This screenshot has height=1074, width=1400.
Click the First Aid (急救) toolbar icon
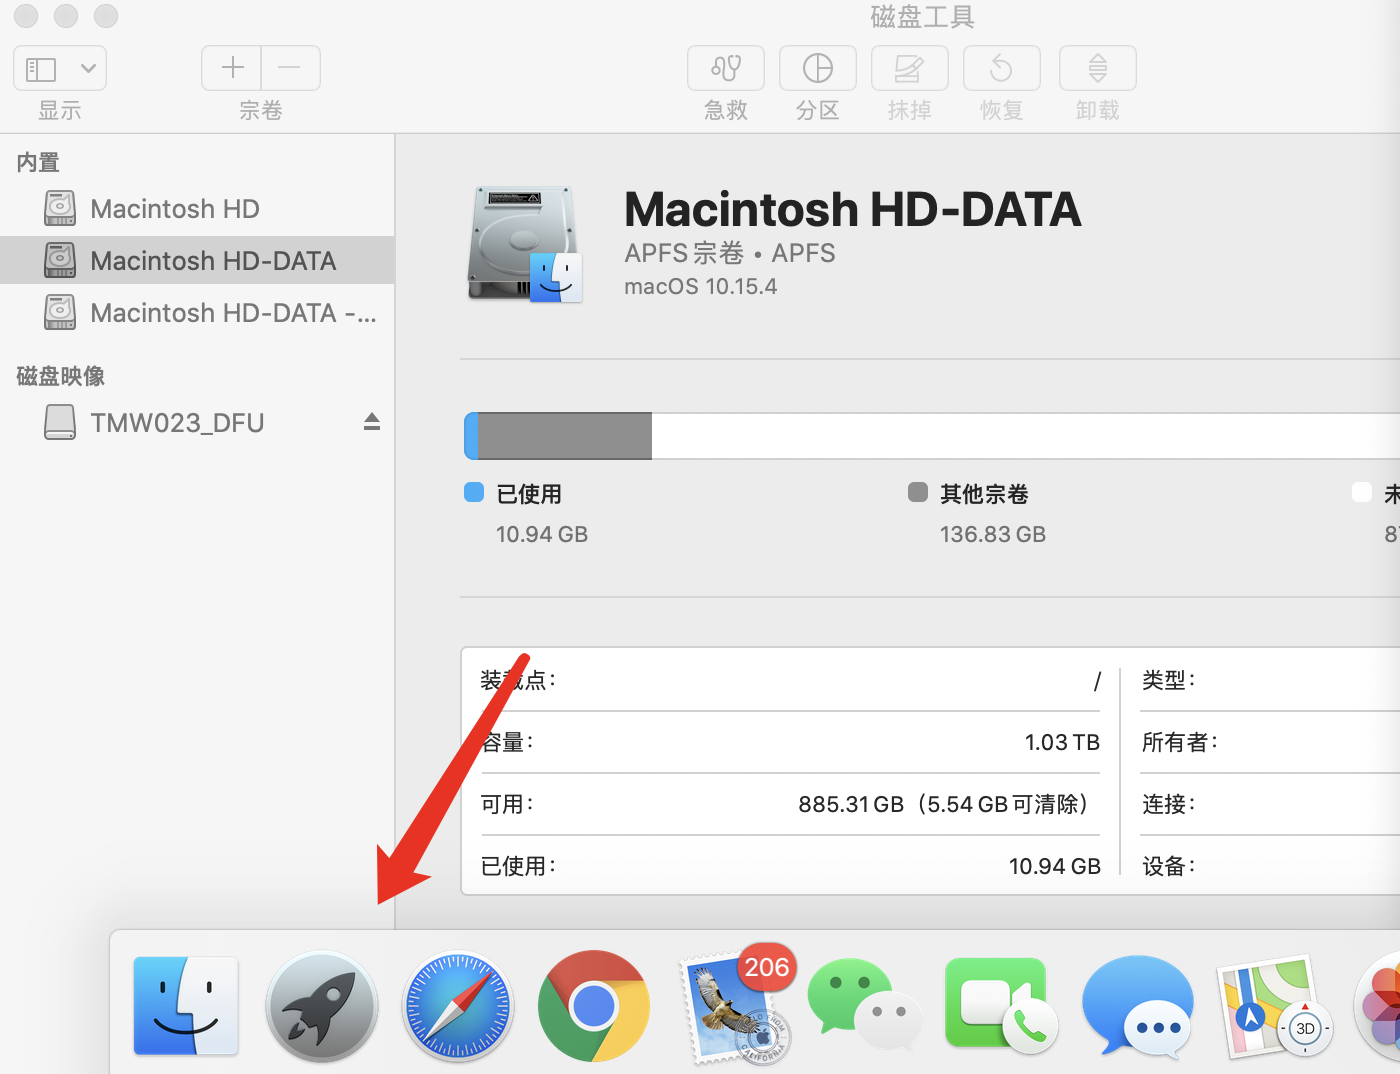click(726, 68)
